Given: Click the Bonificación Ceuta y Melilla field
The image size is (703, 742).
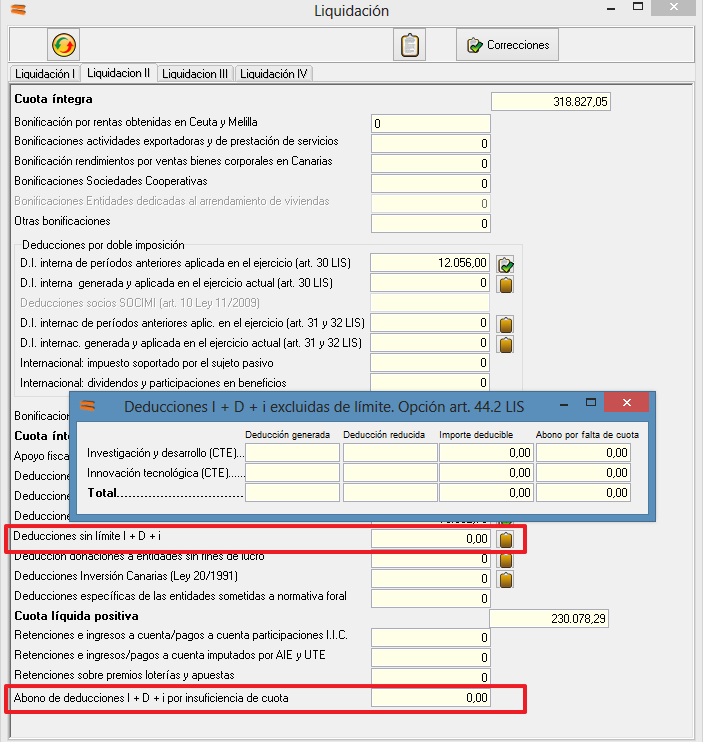Looking at the screenshot, I should [x=431, y=124].
